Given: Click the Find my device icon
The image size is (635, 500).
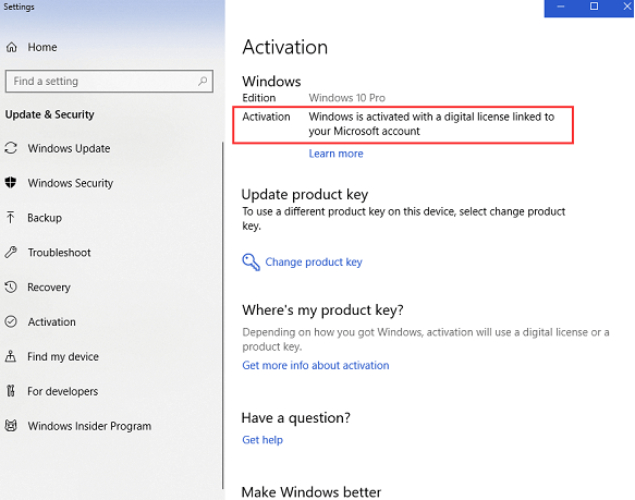Looking at the screenshot, I should point(12,356).
